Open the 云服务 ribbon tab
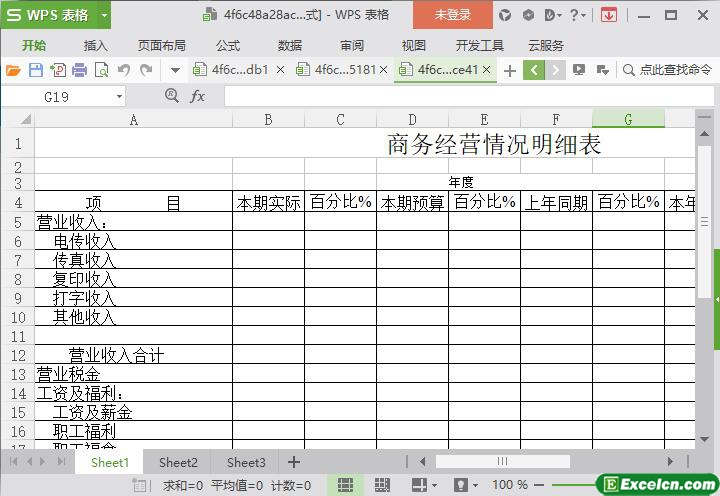Viewport: 720px width, 496px height. [546, 45]
